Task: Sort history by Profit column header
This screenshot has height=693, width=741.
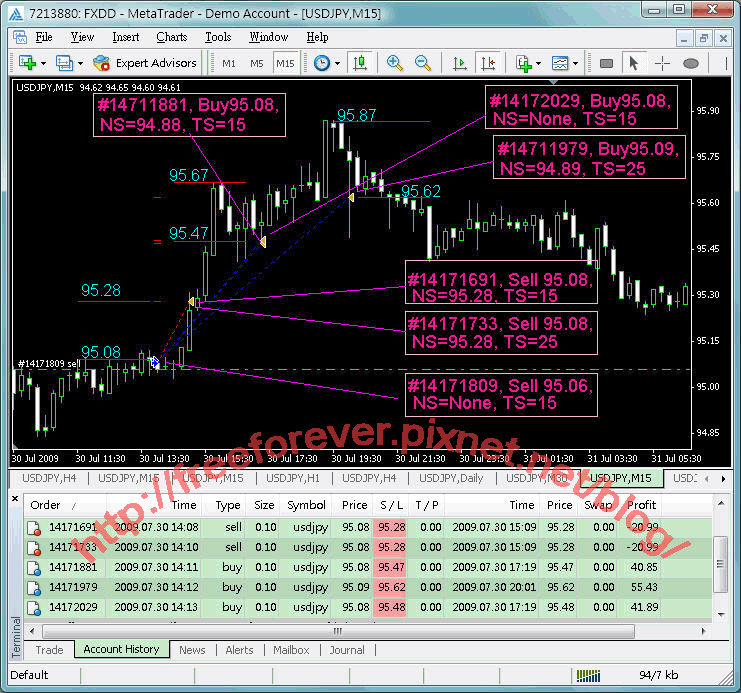Action: click(x=641, y=505)
